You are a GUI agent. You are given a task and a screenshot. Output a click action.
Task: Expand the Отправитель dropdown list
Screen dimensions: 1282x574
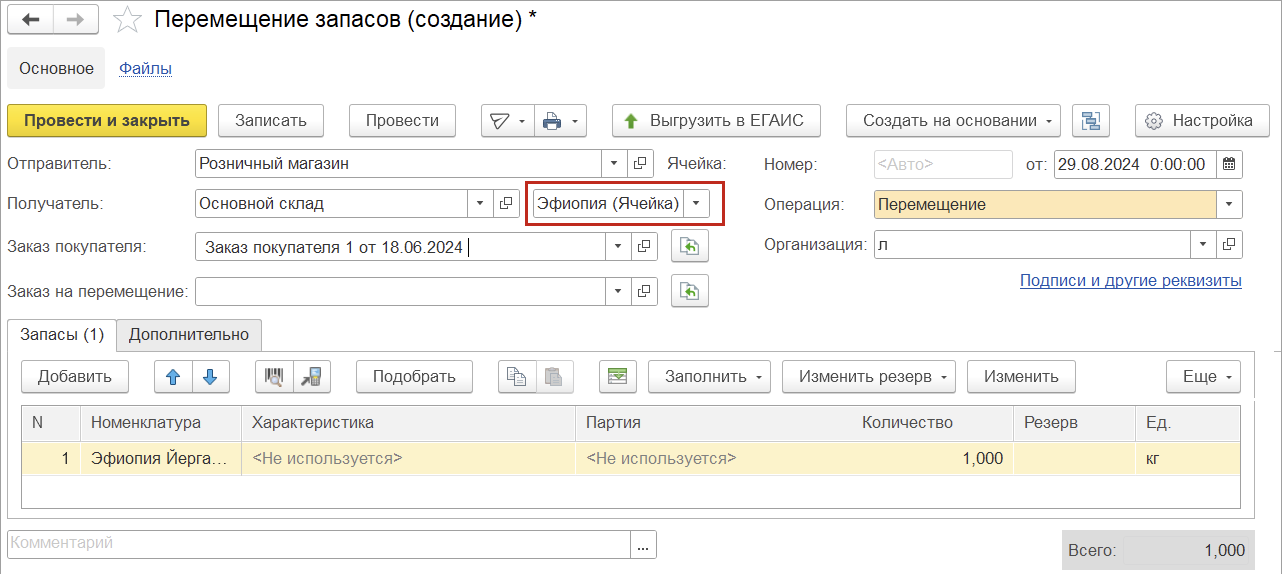click(x=615, y=164)
